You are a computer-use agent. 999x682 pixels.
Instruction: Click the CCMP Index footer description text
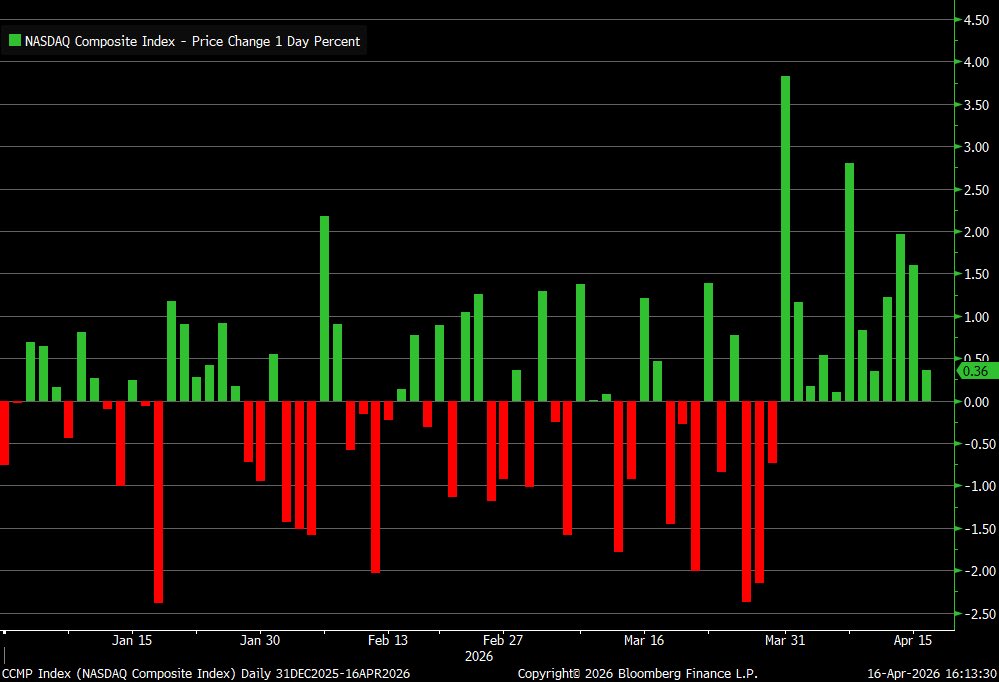[206, 673]
